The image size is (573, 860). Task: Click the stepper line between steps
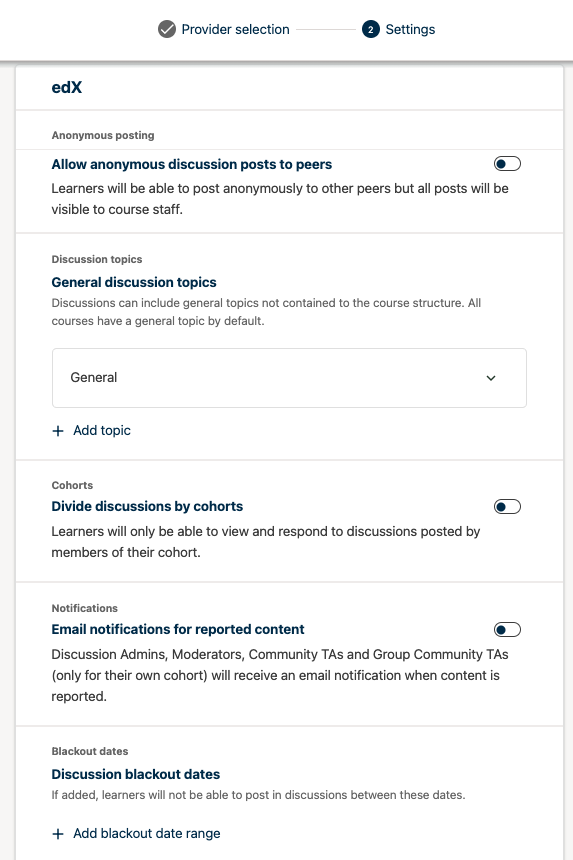pos(326,29)
